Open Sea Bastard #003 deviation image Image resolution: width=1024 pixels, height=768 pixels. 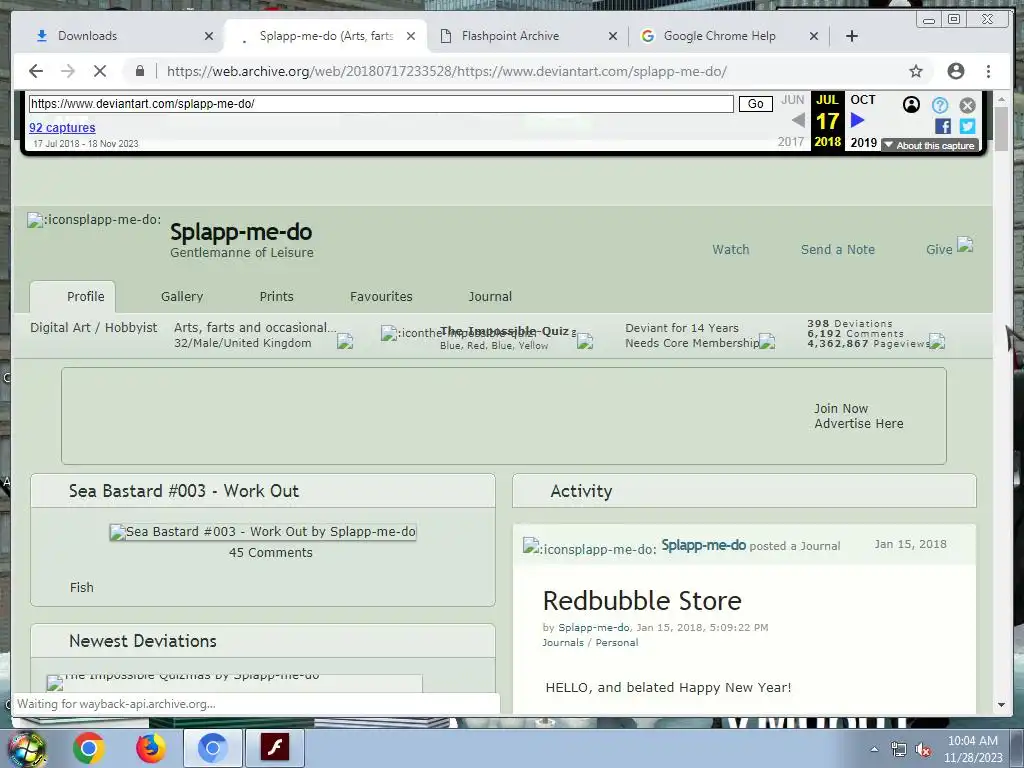263,532
